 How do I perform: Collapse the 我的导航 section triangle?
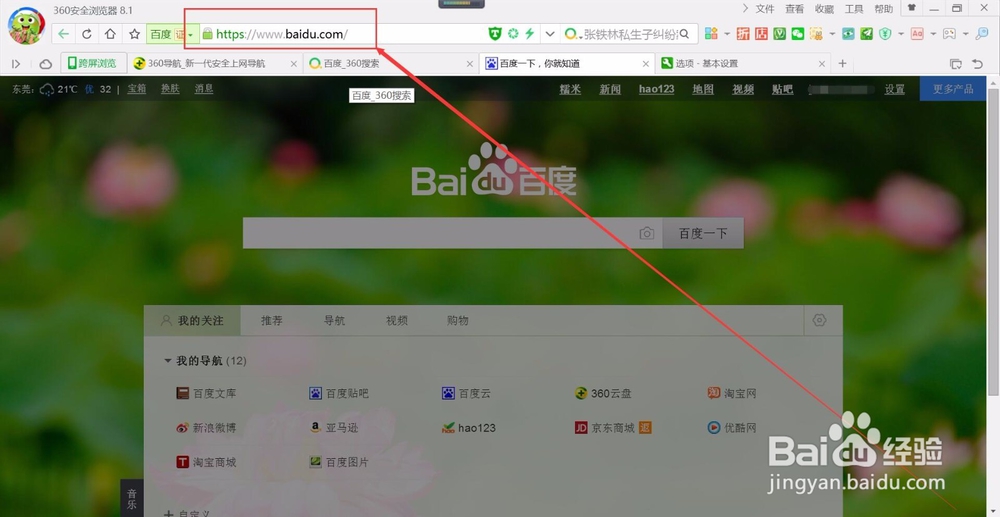(x=168, y=361)
